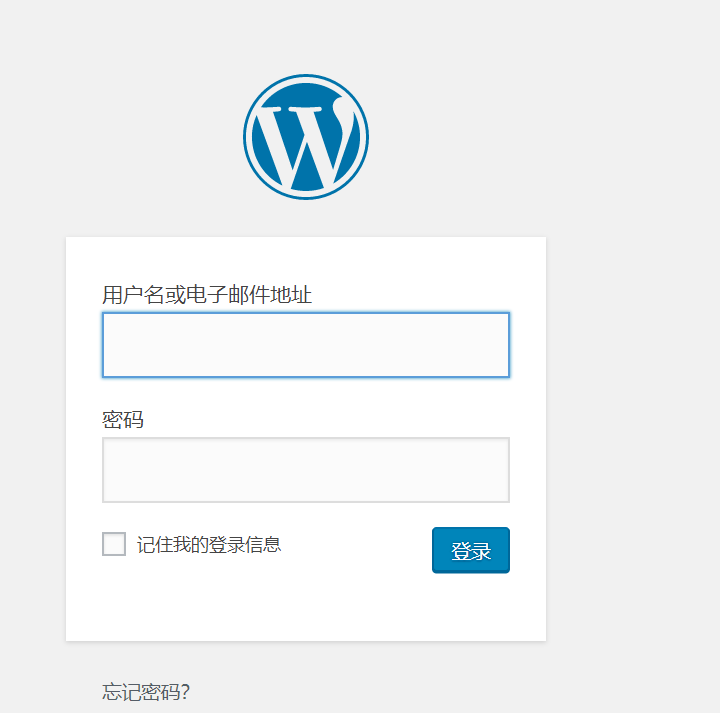Image resolution: width=720 pixels, height=713 pixels.
Task: Toggle the remember-me checkbox box
Action: point(114,544)
